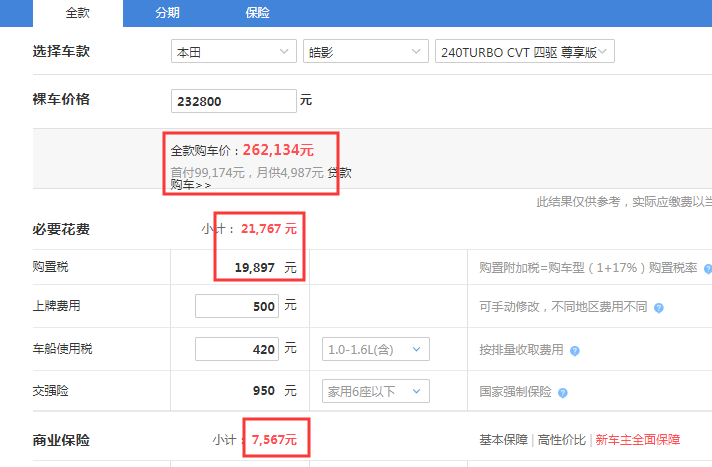Expand the 240TURBO CVT 四驱 尊享版 dropdown
This screenshot has height=467, width=712.
click(x=524, y=51)
